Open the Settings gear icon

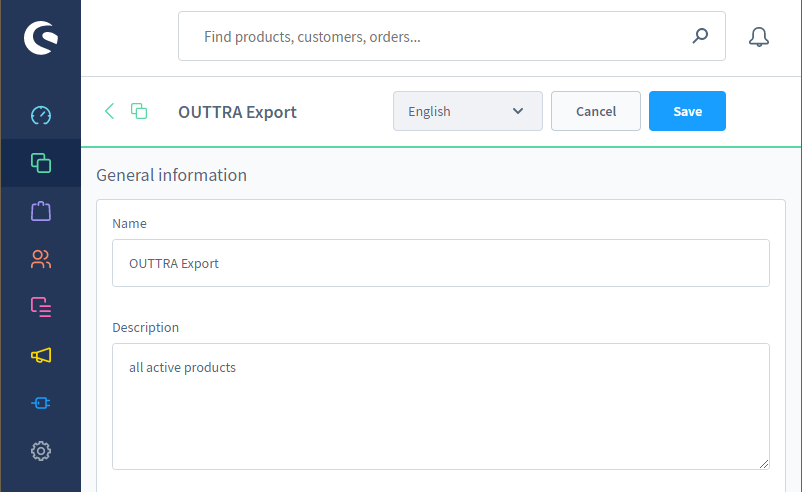(x=41, y=451)
